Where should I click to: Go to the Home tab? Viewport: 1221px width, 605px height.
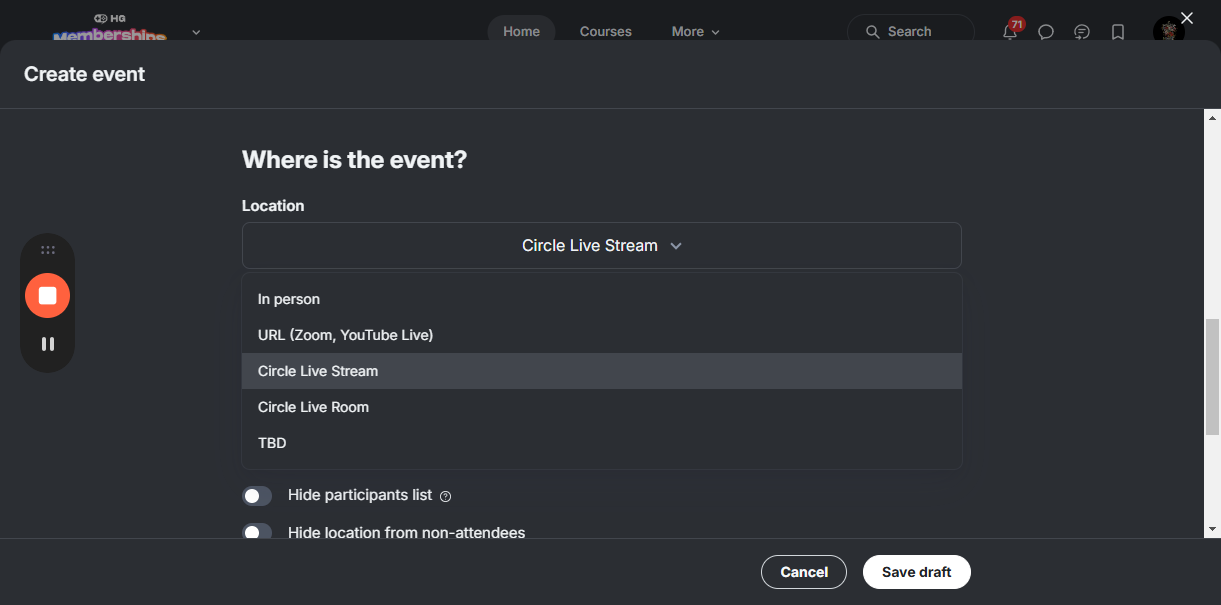tap(521, 32)
